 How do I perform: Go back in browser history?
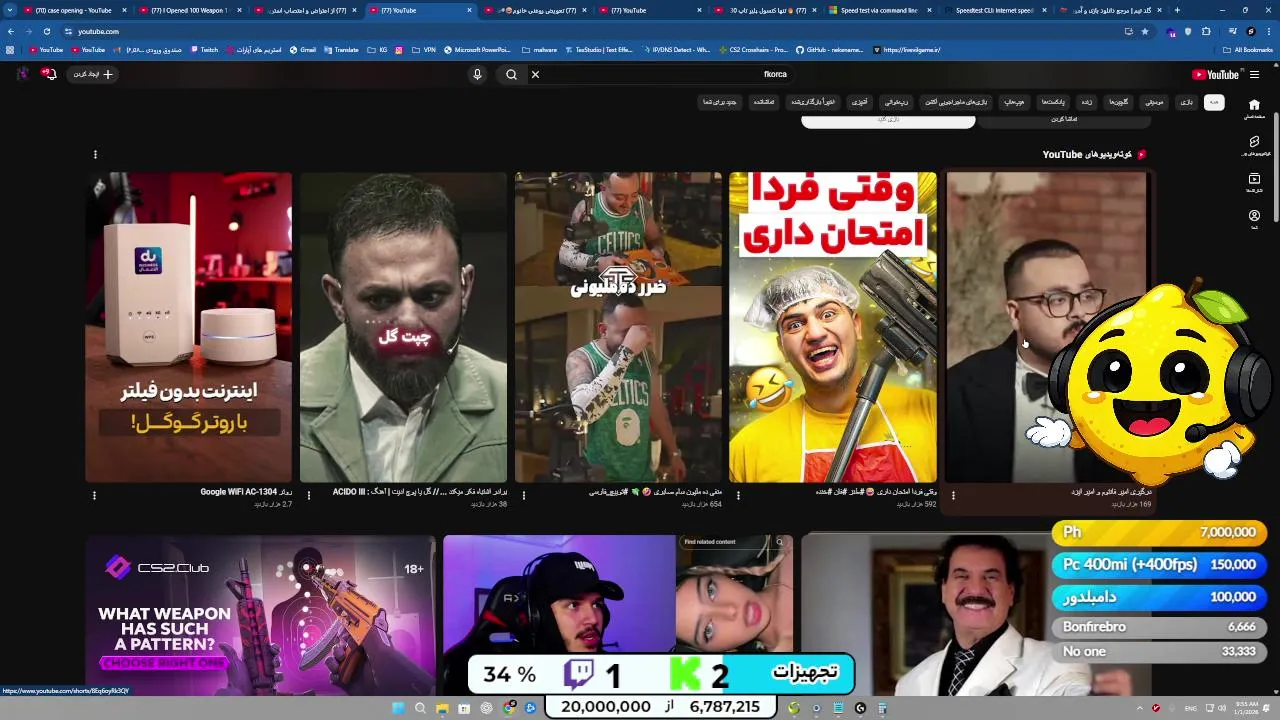[11, 31]
